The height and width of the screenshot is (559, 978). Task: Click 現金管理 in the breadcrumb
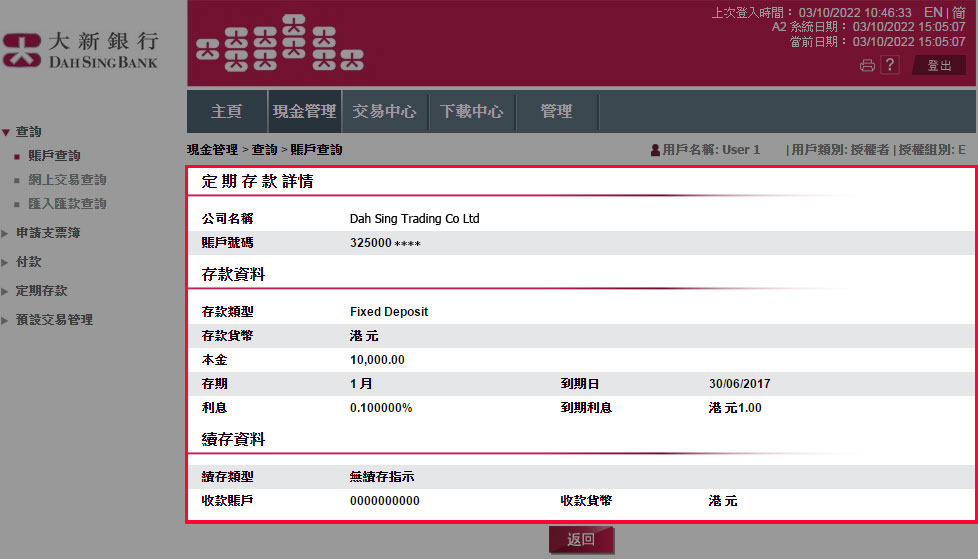pyautogui.click(x=212, y=150)
